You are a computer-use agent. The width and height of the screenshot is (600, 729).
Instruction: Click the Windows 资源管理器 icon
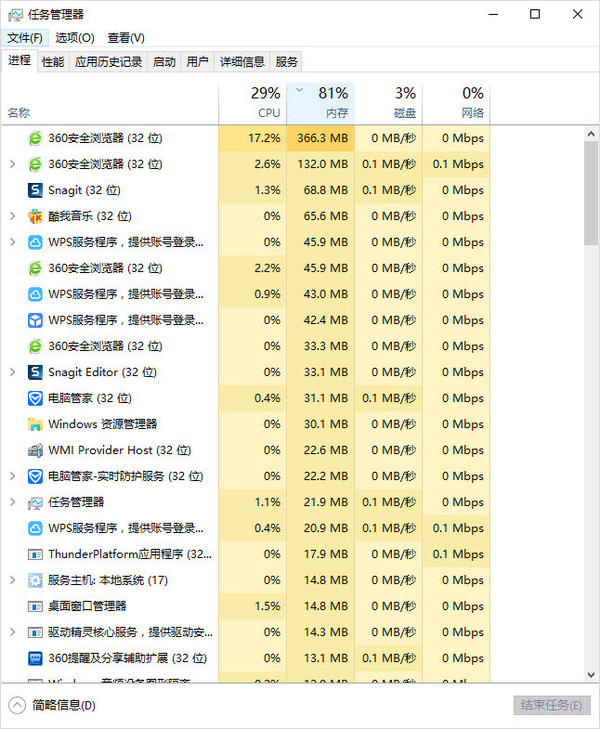pyautogui.click(x=35, y=424)
